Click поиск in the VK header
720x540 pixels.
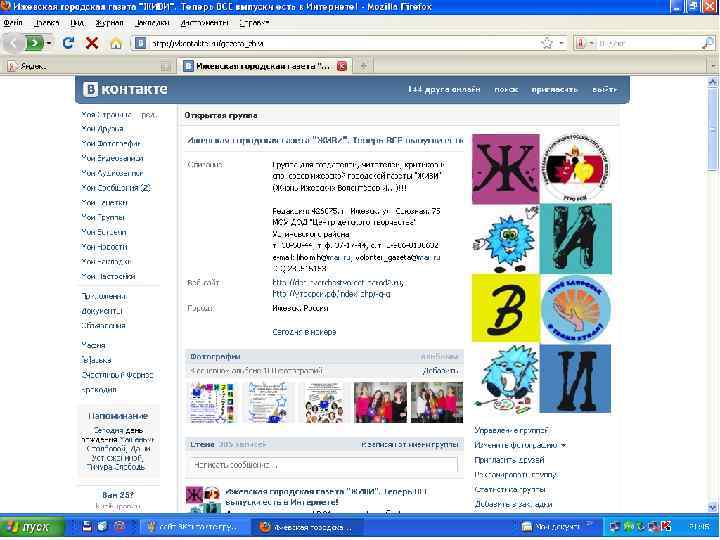click(506, 90)
